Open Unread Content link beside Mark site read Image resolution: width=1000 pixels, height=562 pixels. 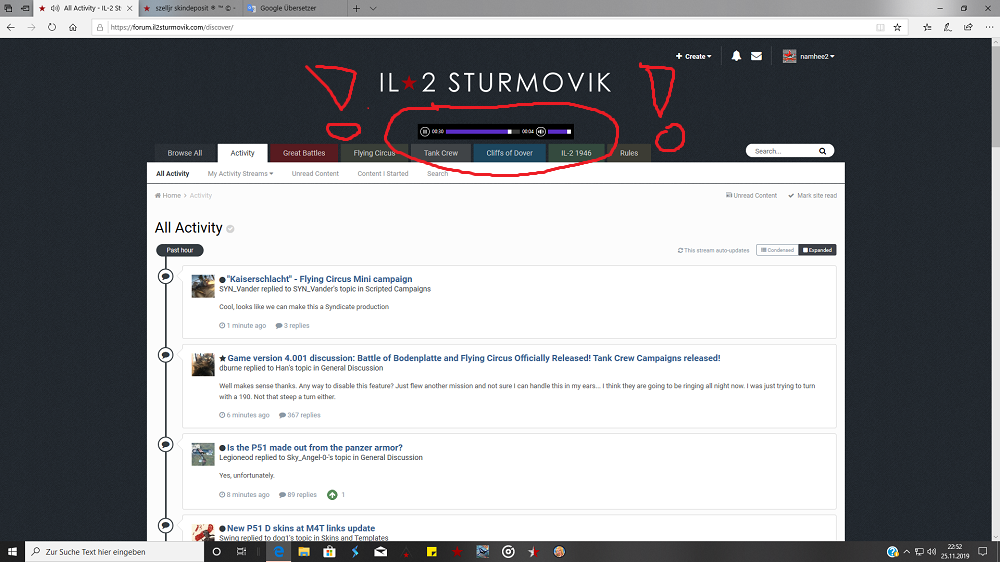[751, 196]
